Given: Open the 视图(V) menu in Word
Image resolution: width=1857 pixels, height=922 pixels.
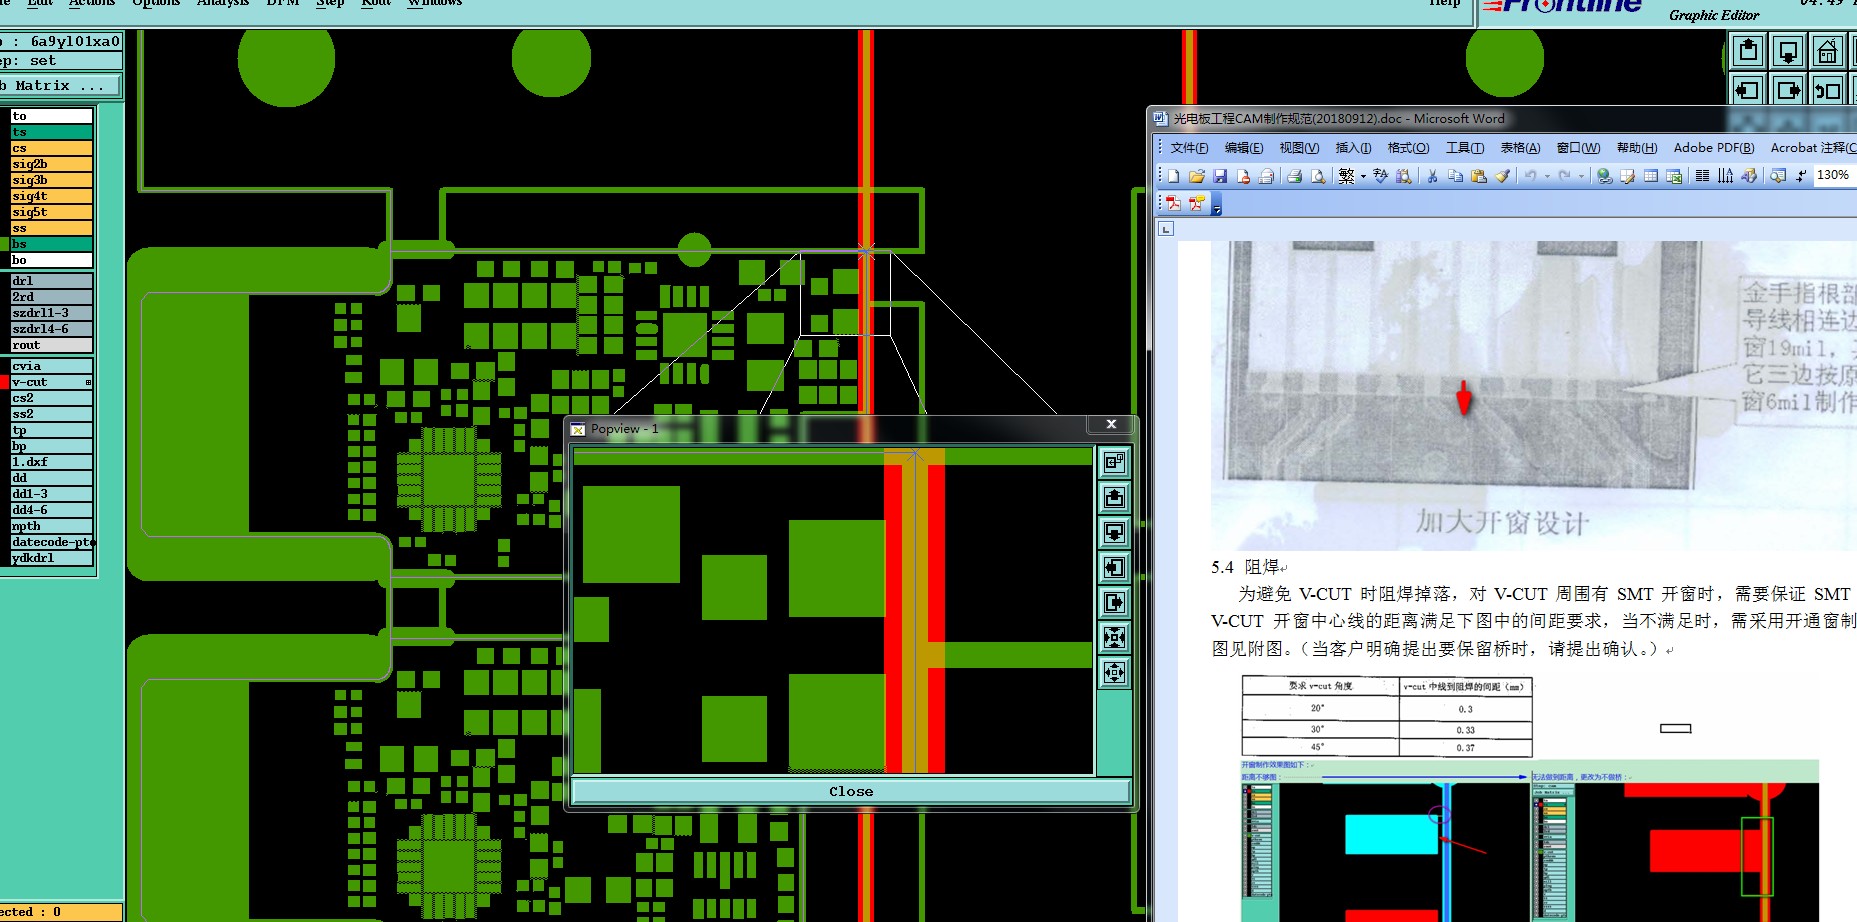Looking at the screenshot, I should (x=1299, y=148).
